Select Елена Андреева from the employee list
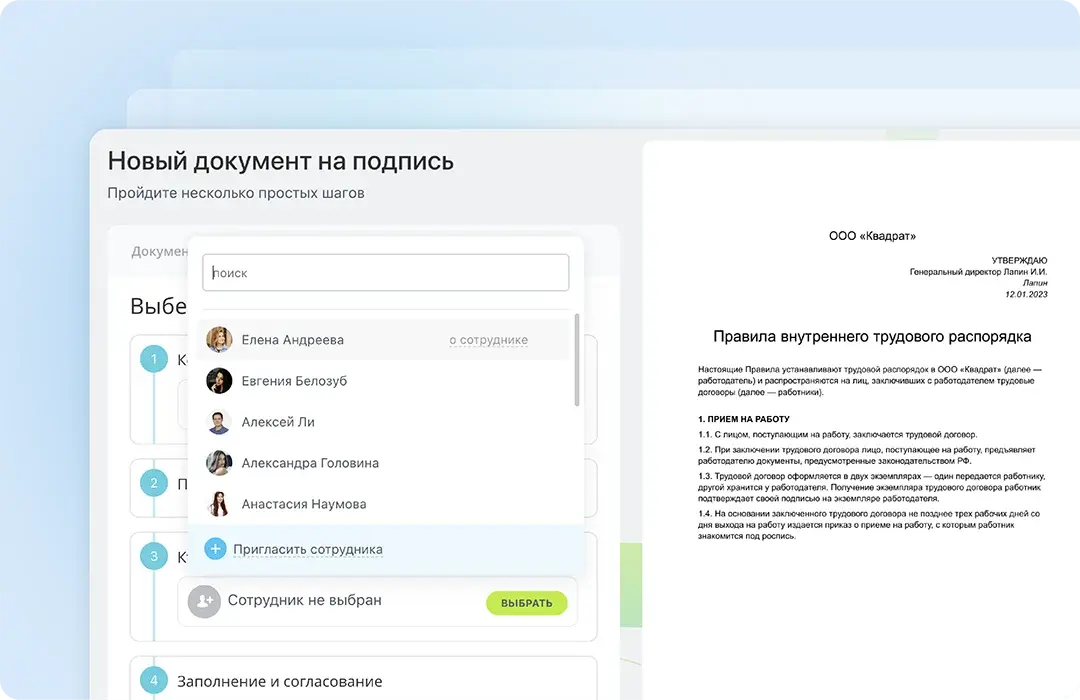The image size is (1080, 700). (x=384, y=340)
